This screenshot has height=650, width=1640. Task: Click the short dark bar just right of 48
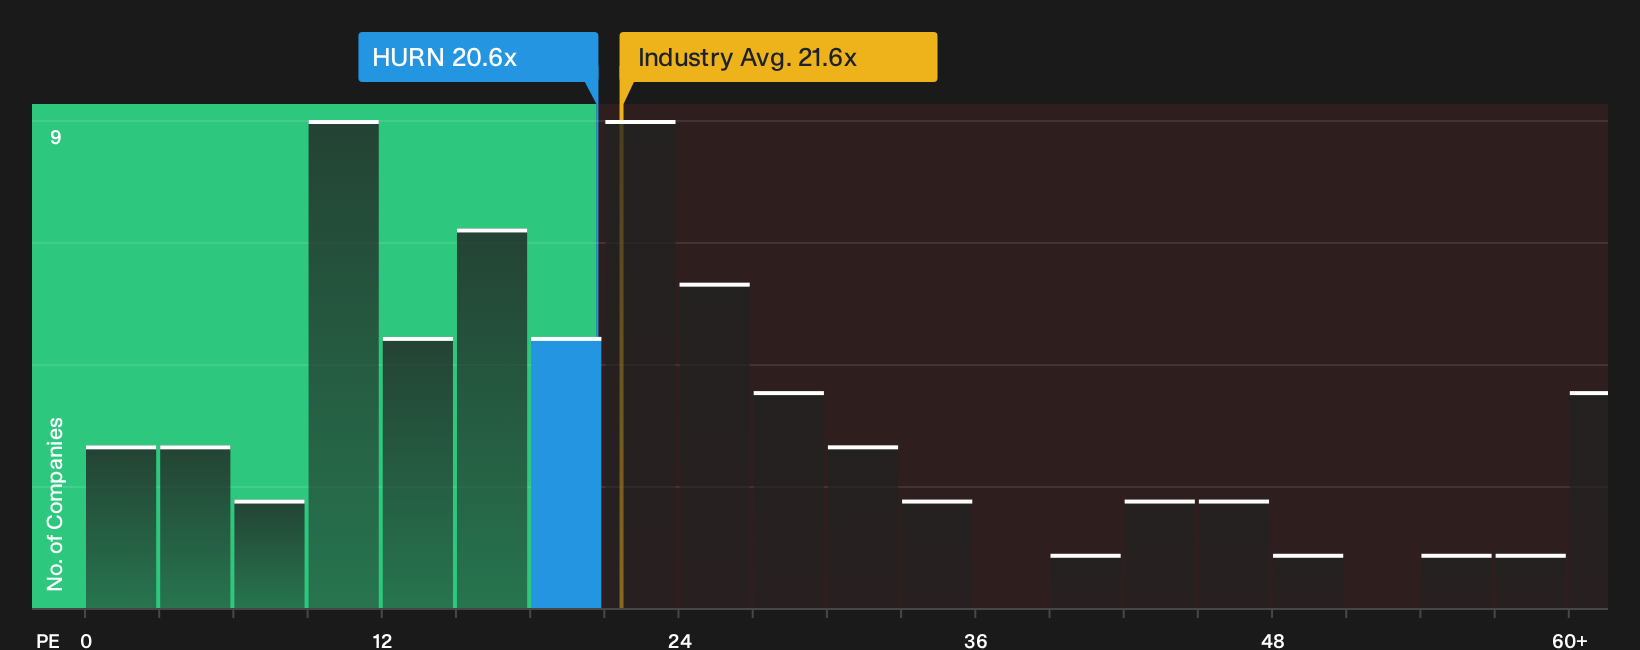[1308, 581]
